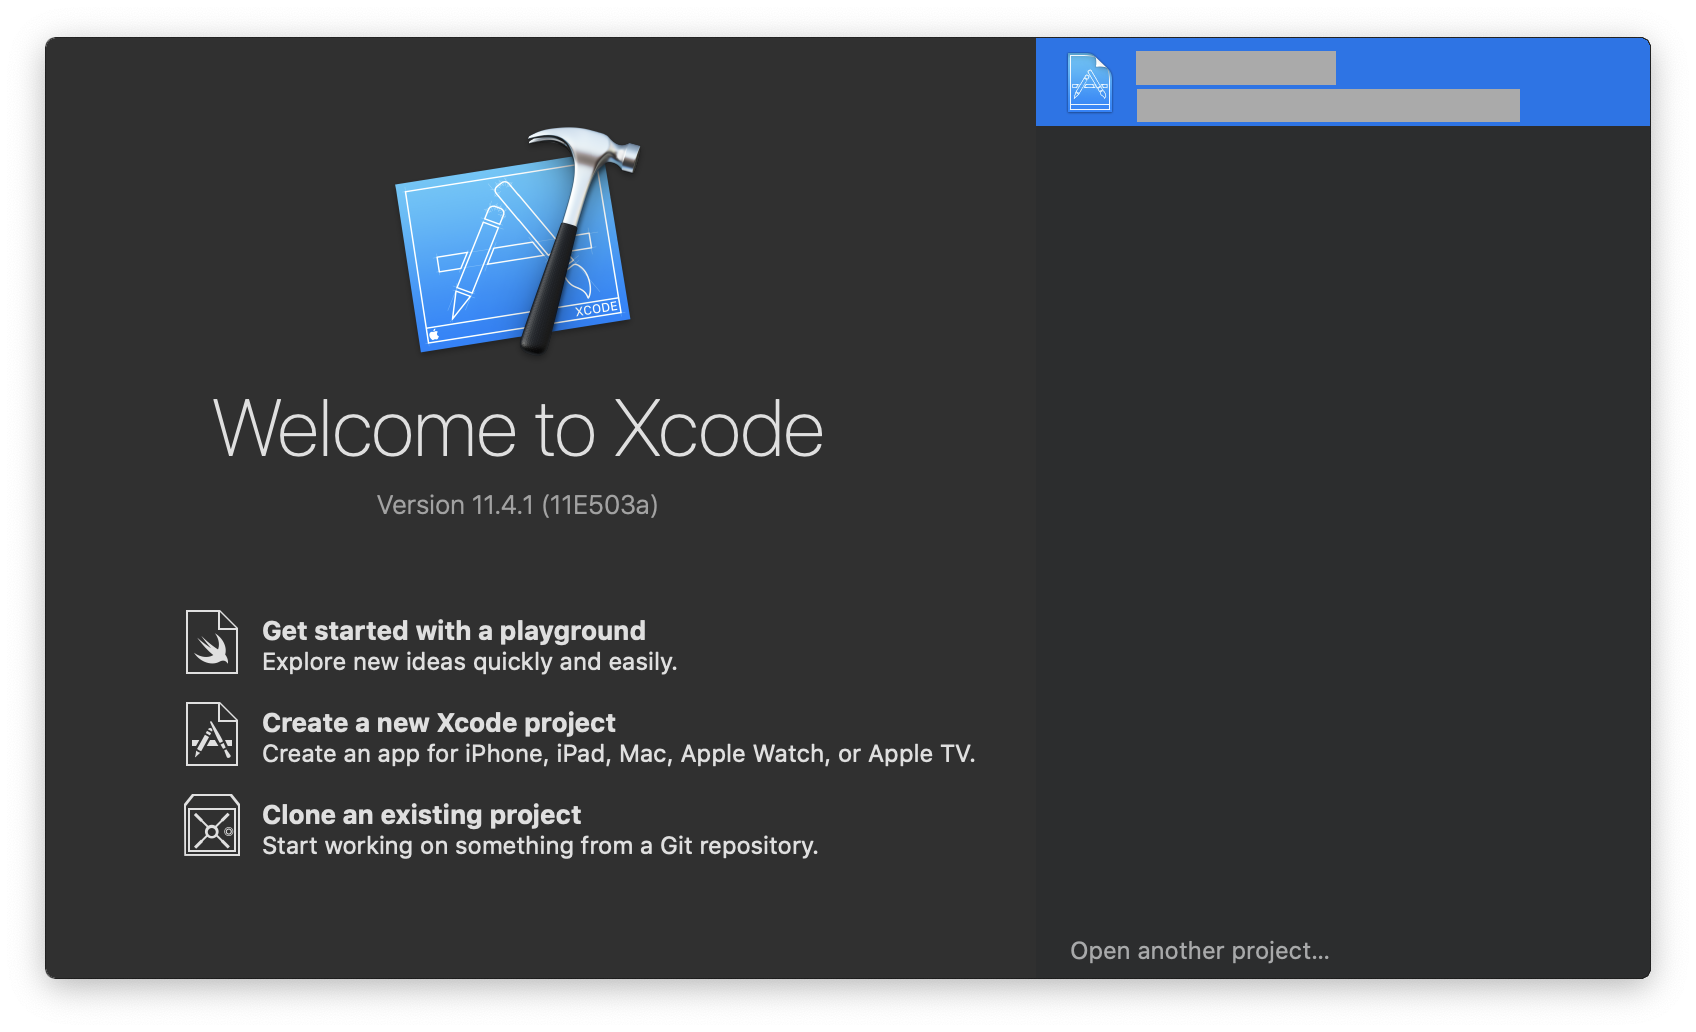Open Get started with a playground

pos(454,630)
